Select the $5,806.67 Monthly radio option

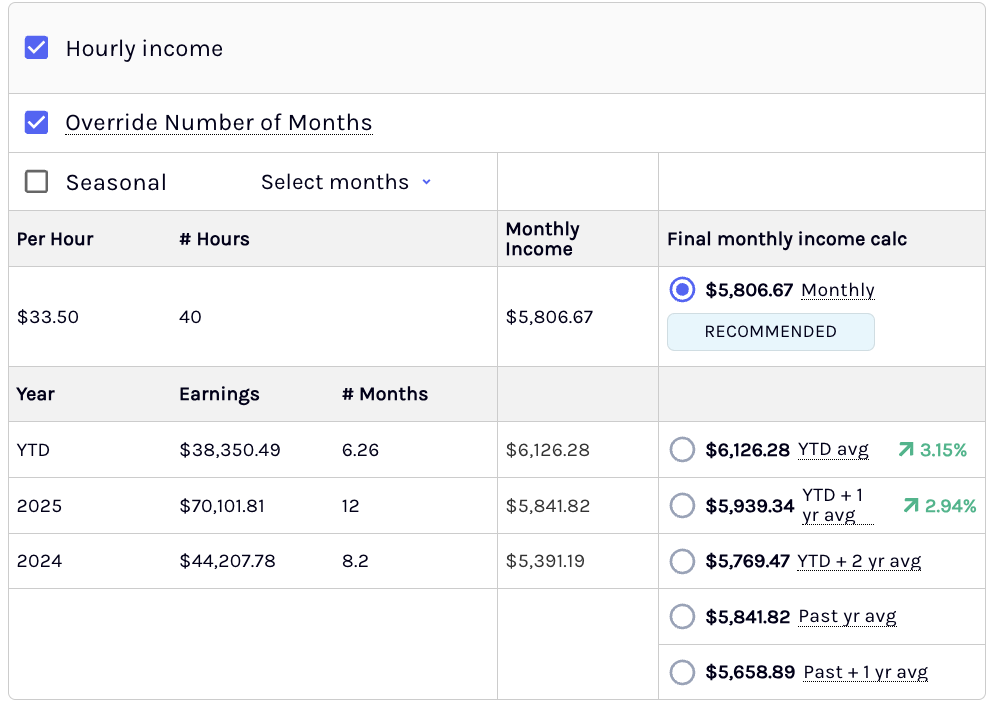[x=682, y=290]
